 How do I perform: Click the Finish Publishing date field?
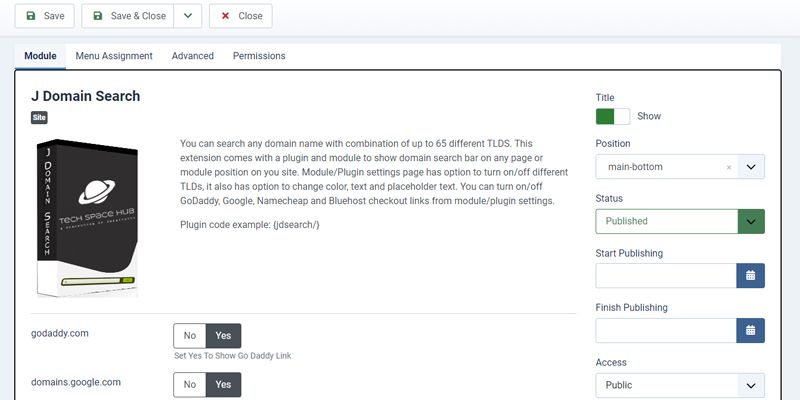(666, 331)
